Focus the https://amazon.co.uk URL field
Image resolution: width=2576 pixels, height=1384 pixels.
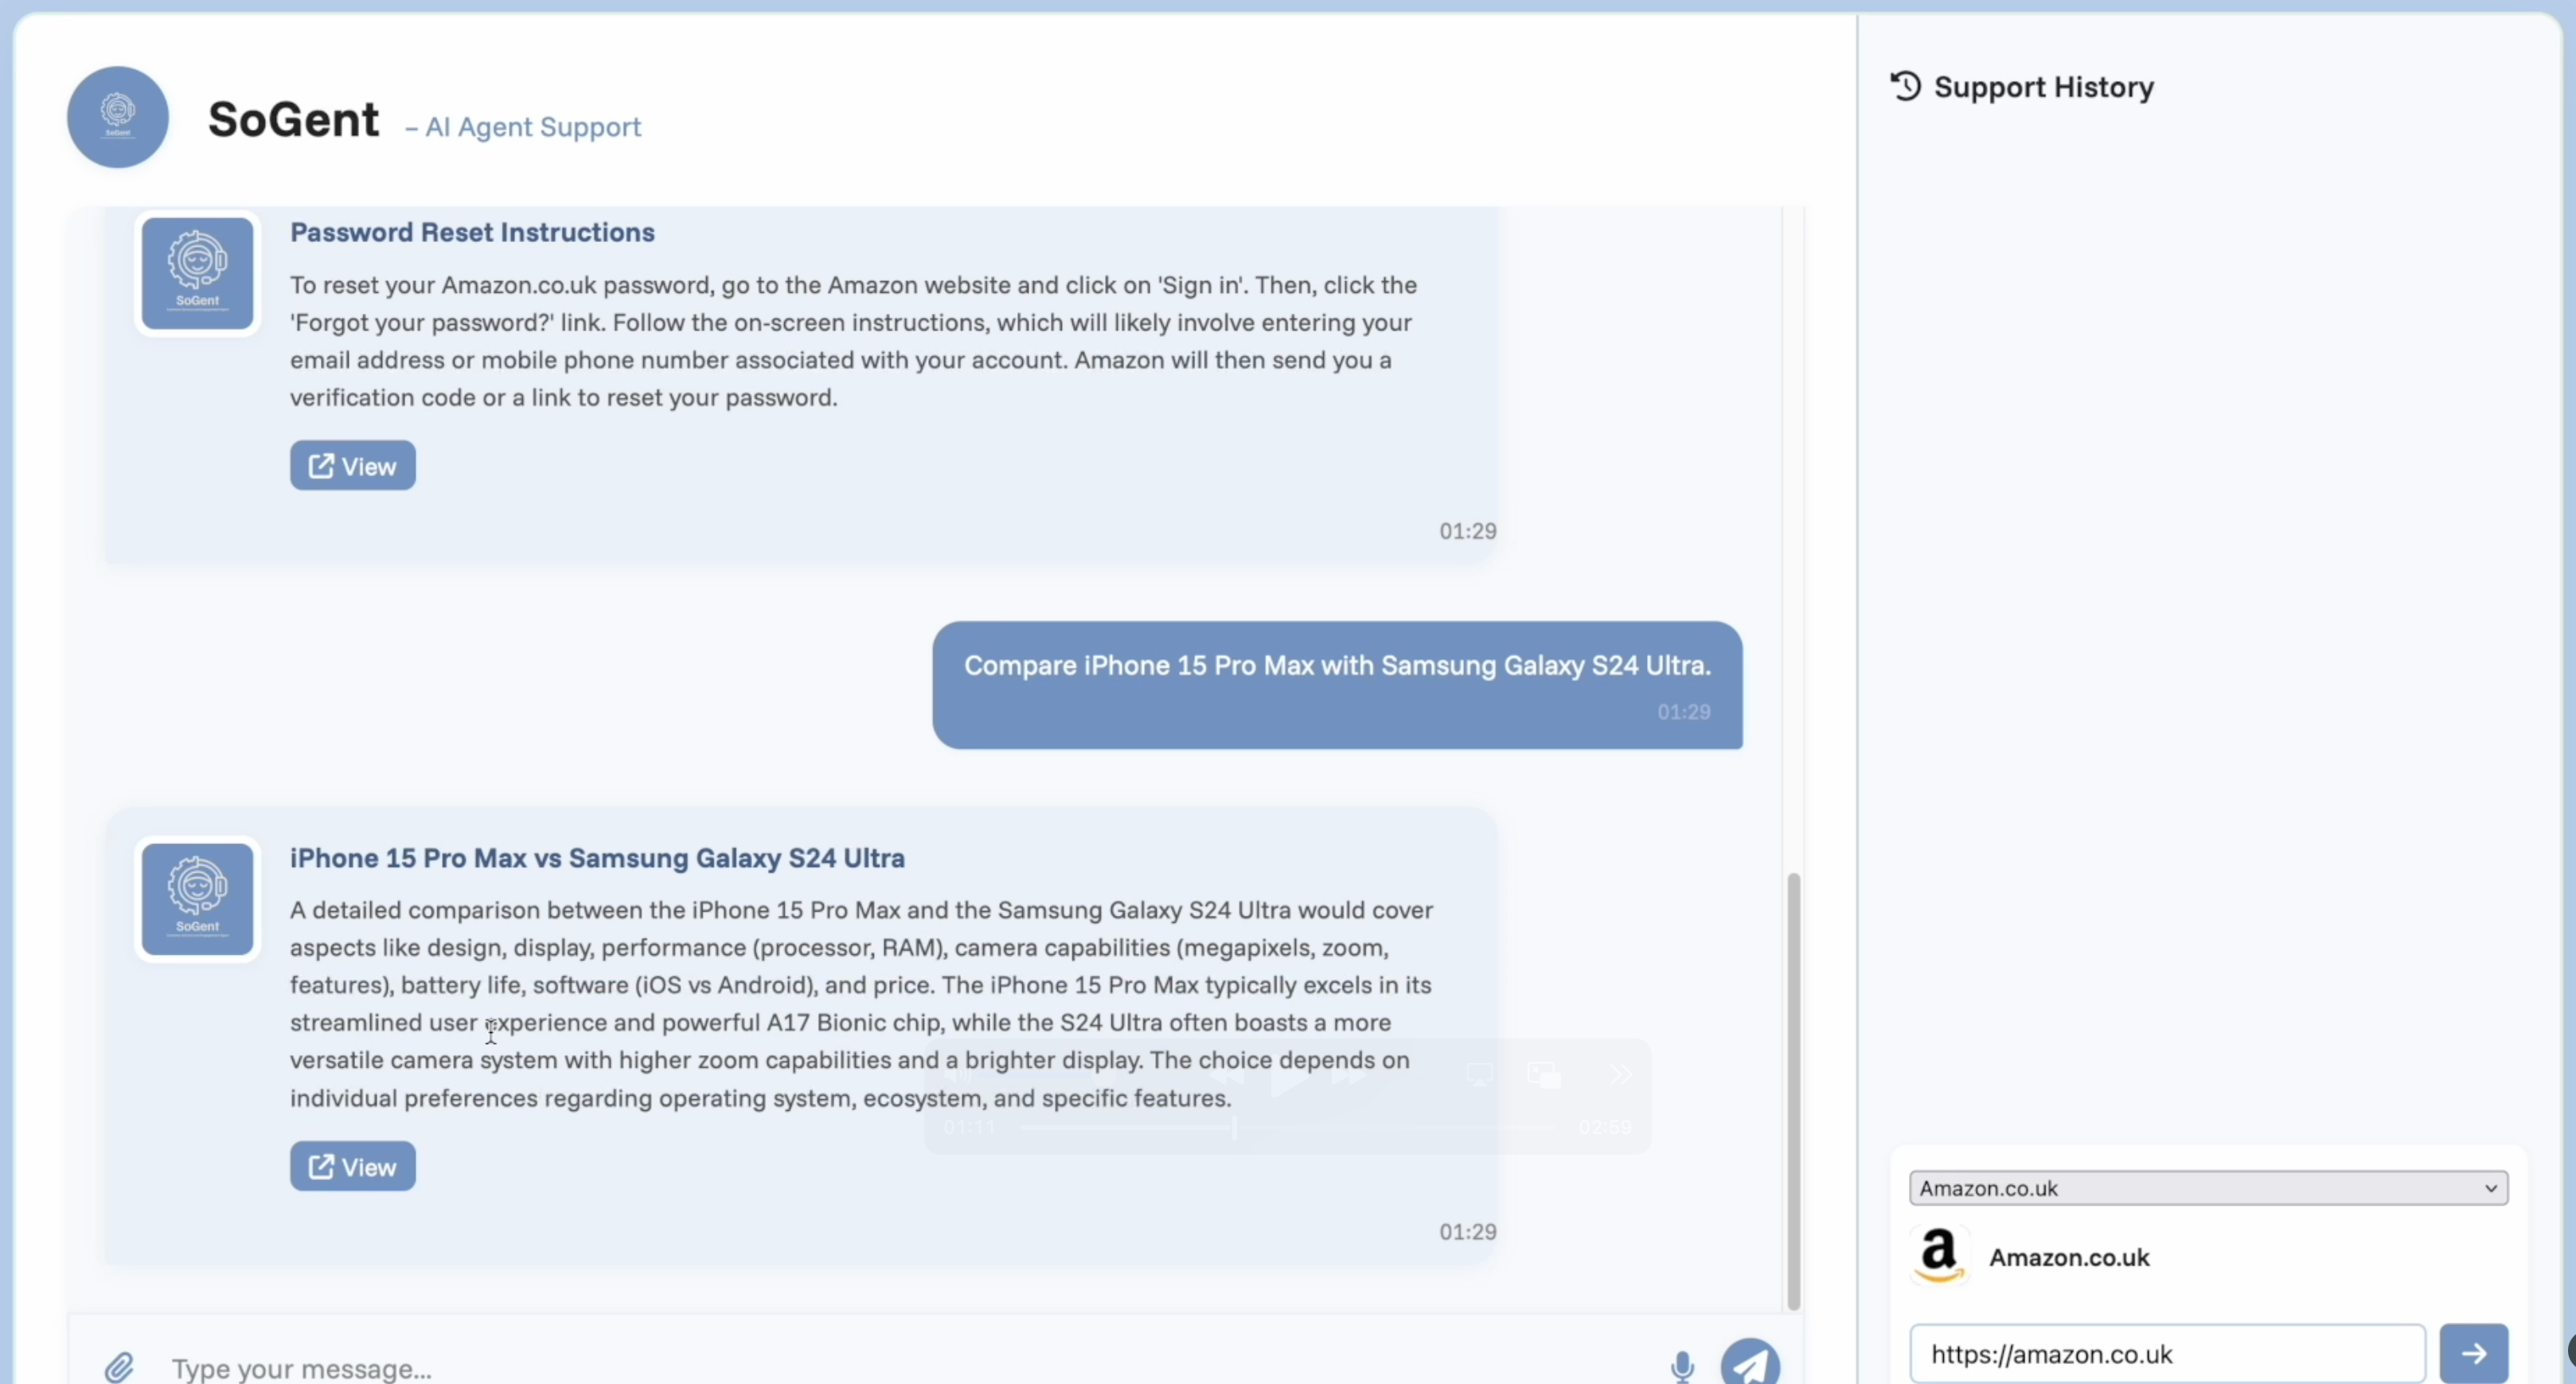(x=2166, y=1354)
